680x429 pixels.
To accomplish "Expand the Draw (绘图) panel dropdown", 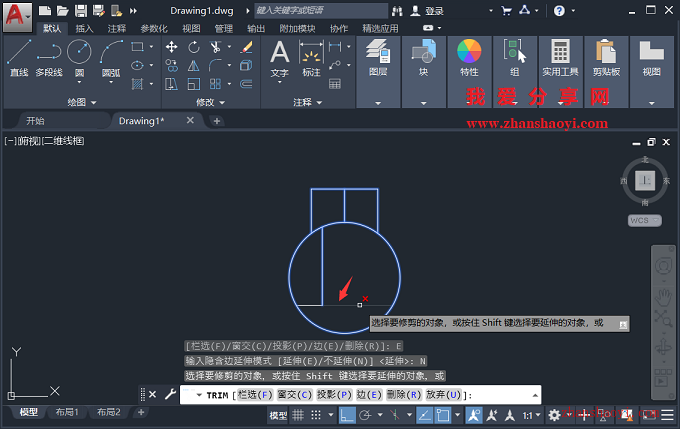I will click(82, 102).
